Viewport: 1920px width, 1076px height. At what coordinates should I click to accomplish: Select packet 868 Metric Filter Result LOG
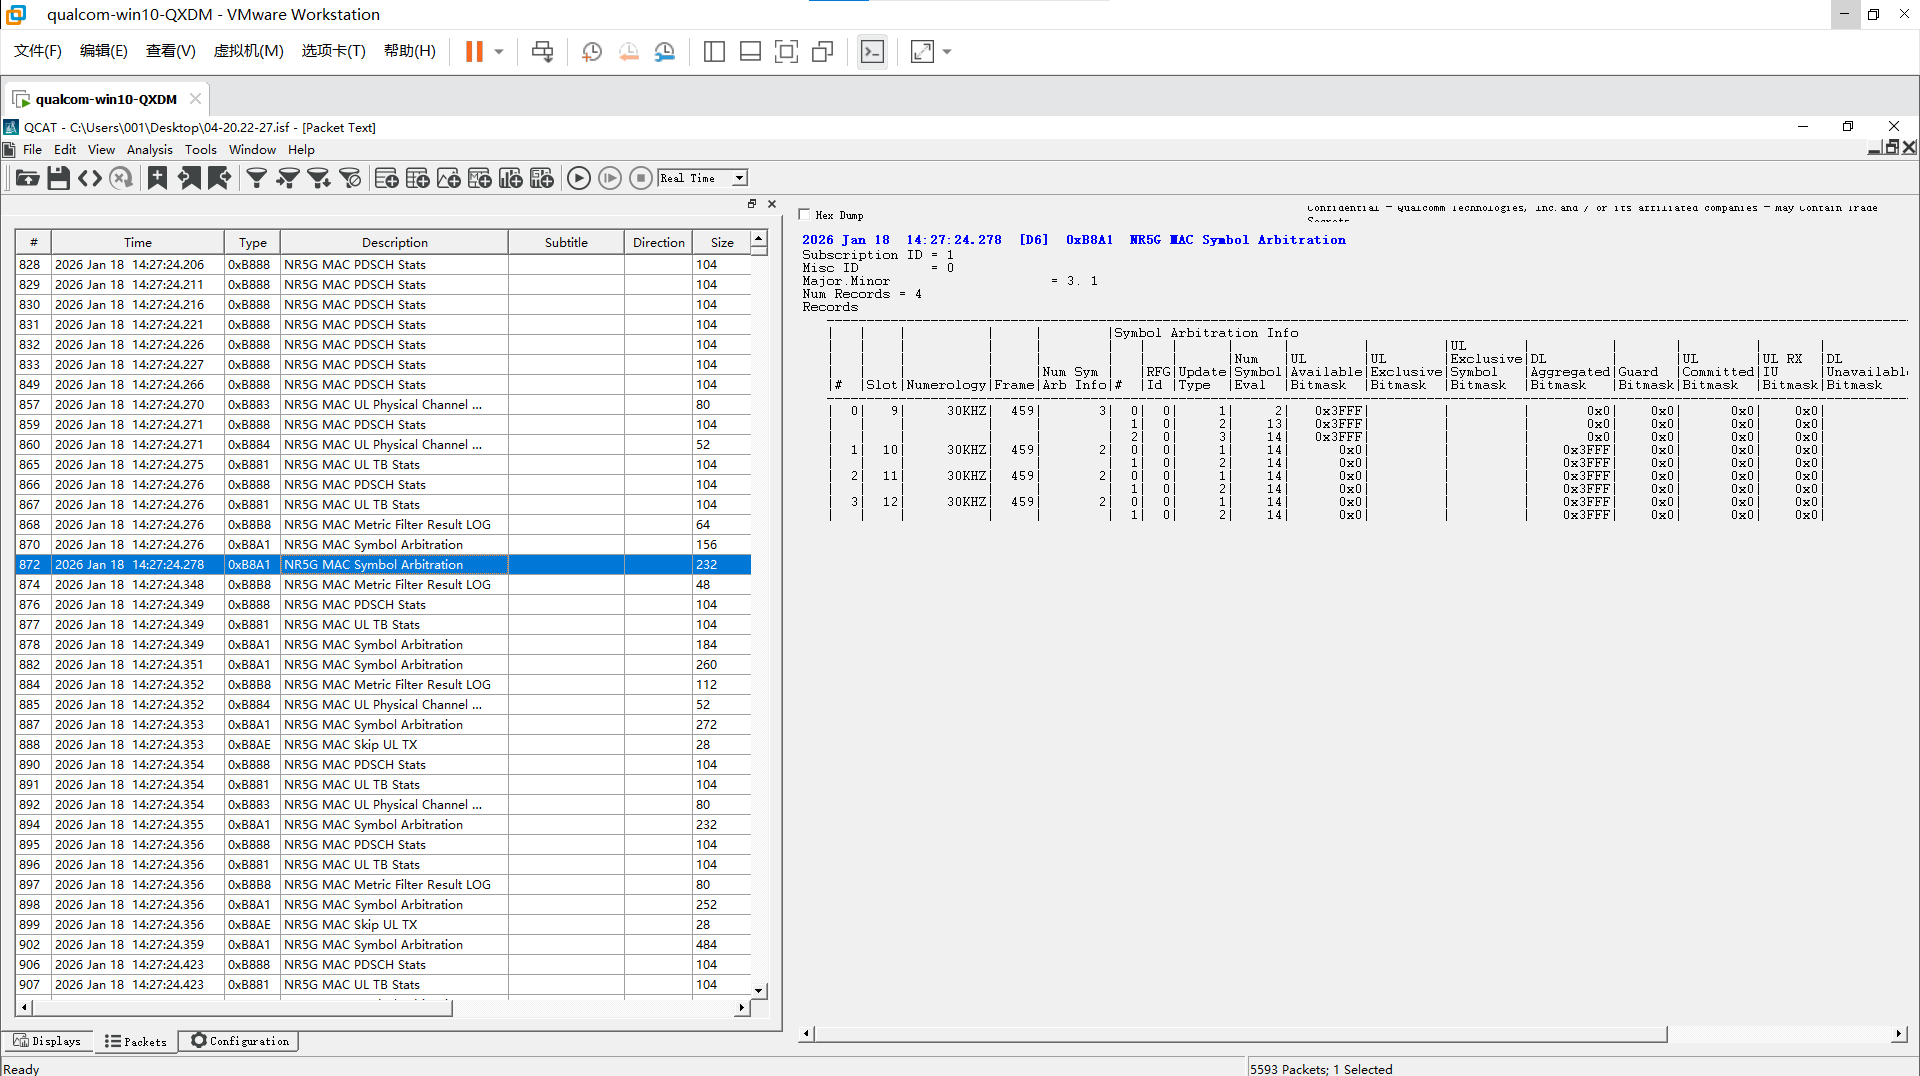(x=383, y=525)
